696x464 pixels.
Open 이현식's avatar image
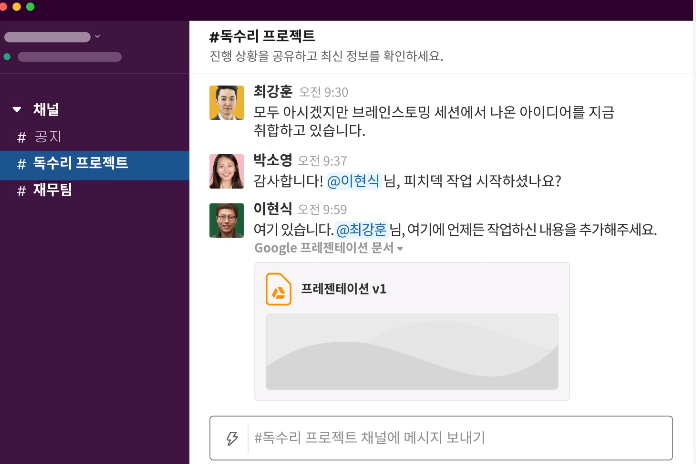coord(226,220)
